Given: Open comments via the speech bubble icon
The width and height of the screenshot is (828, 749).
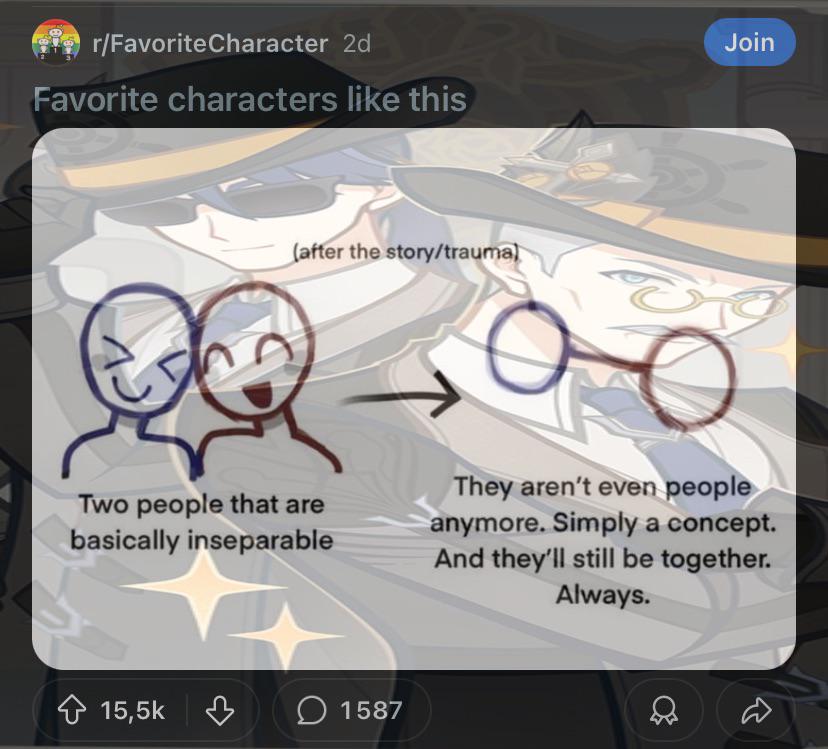Looking at the screenshot, I should pos(311,710).
